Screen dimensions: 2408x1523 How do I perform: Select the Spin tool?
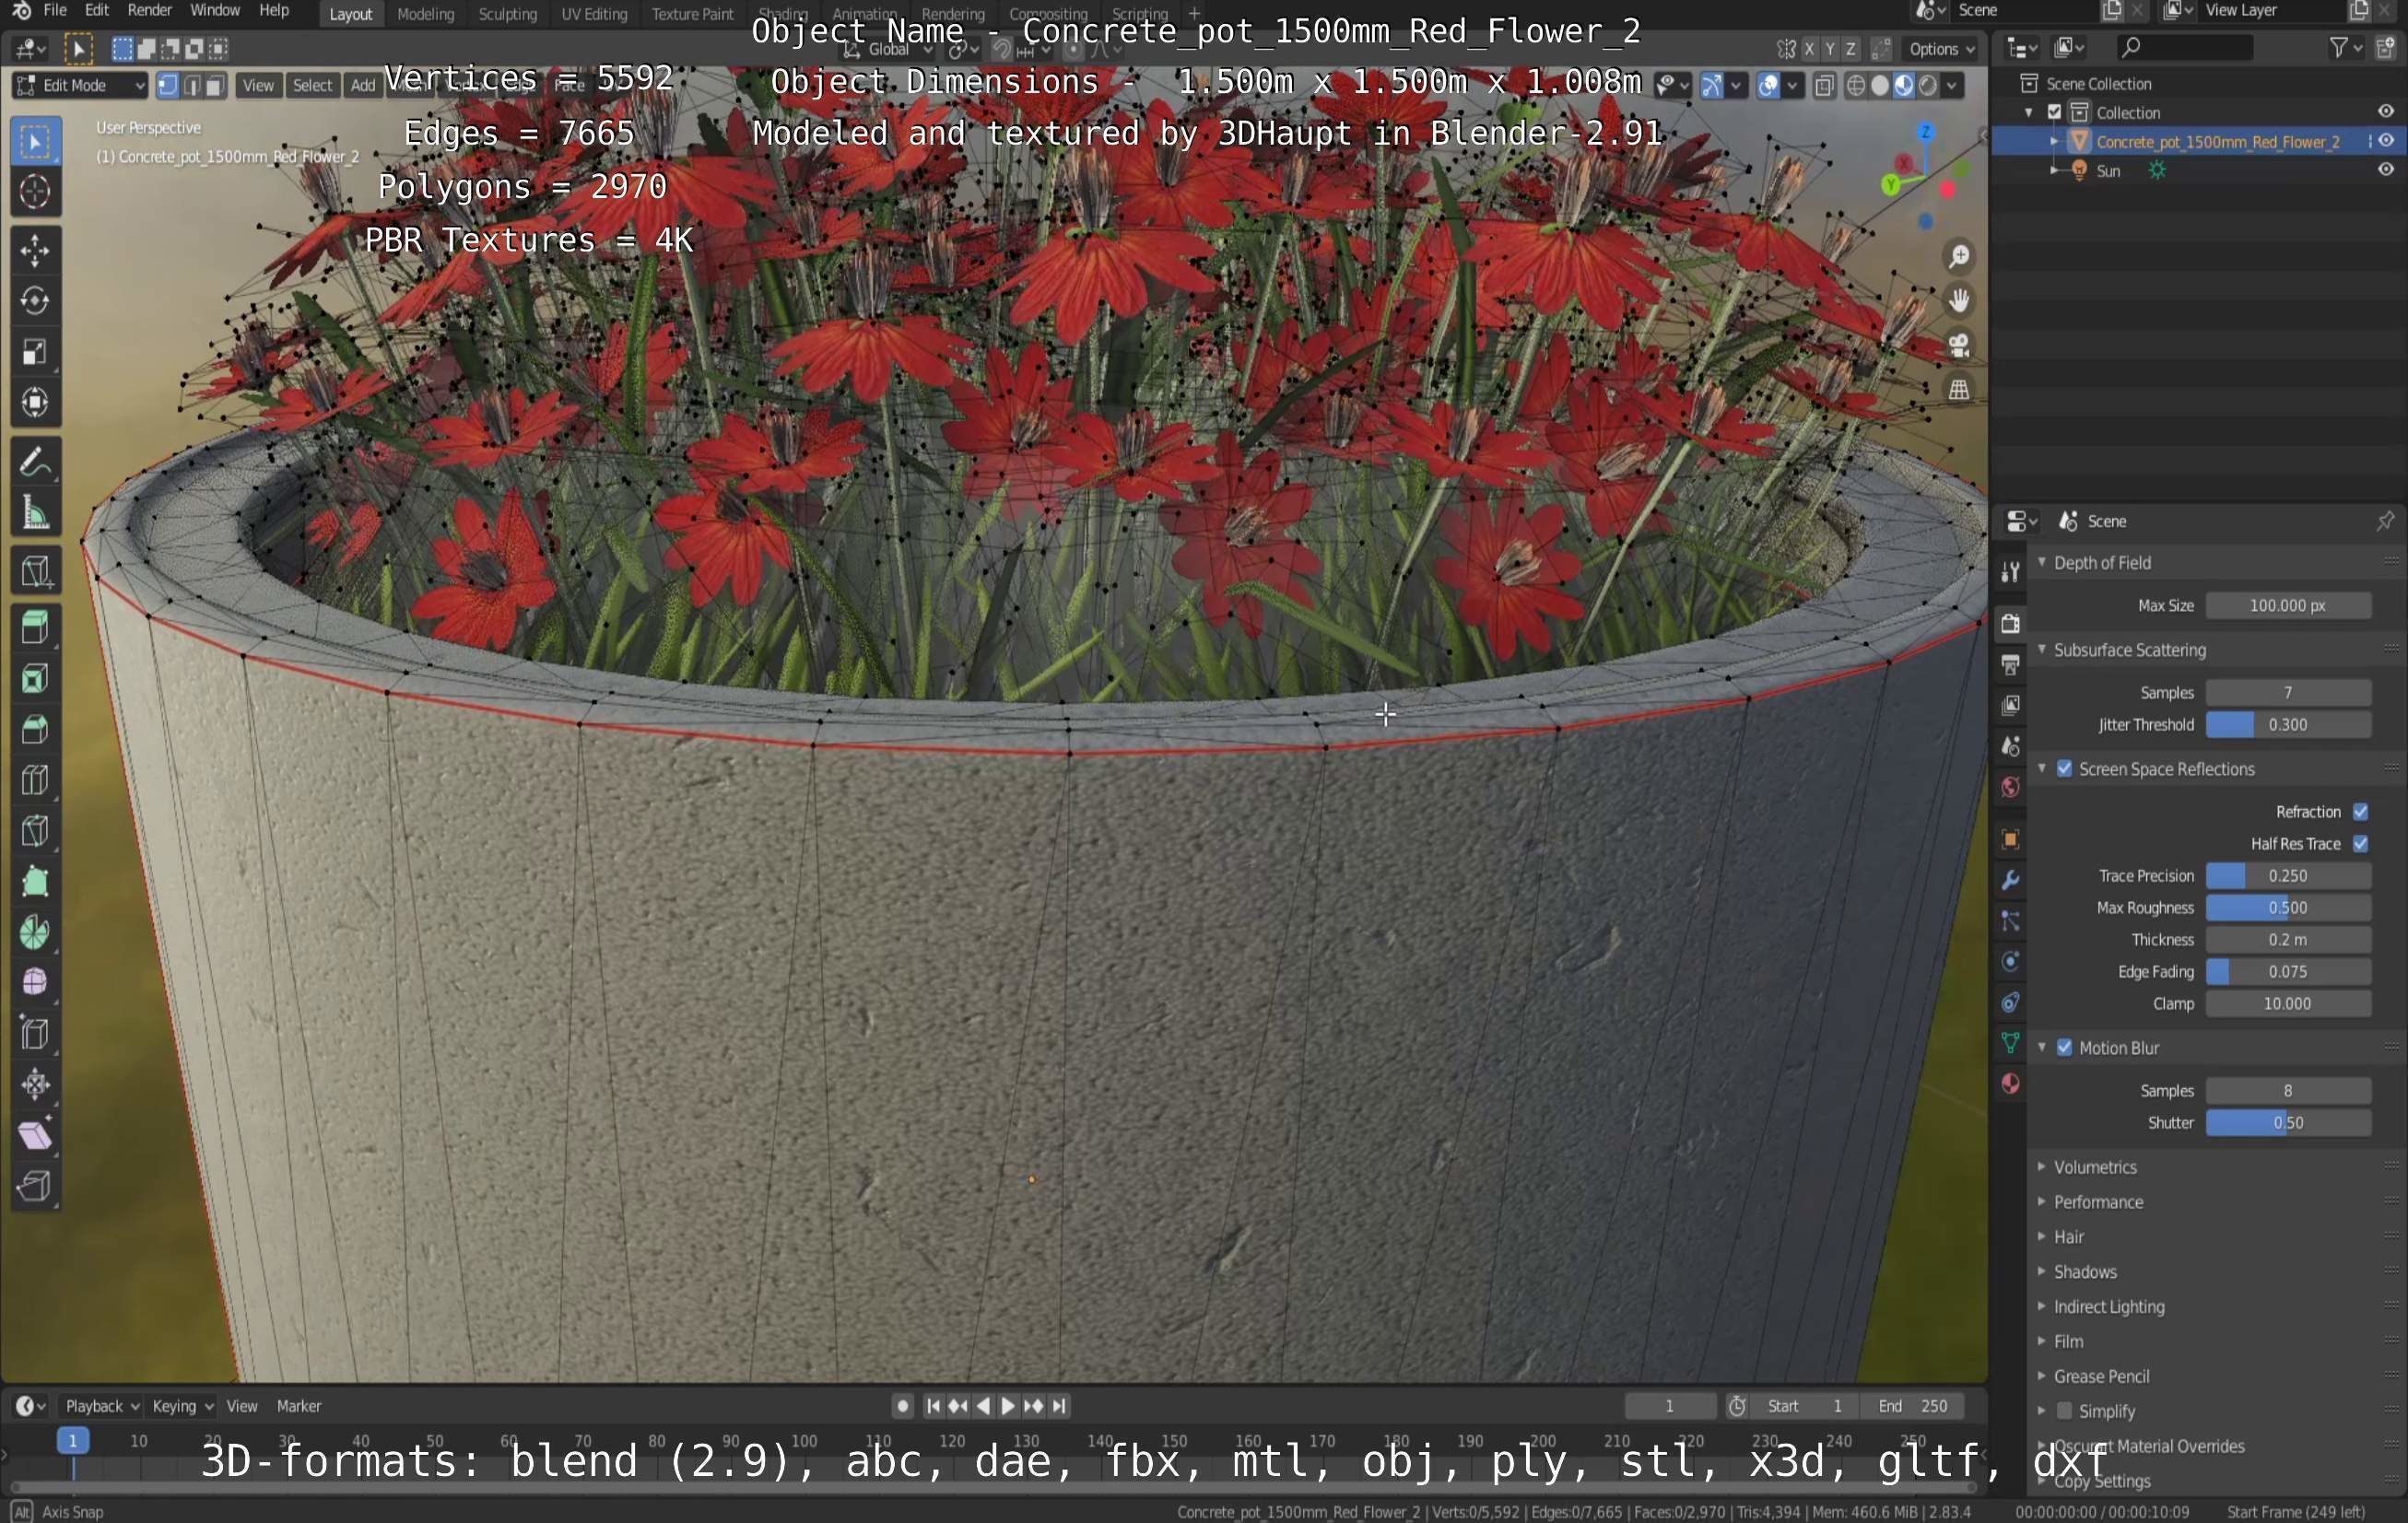click(35, 932)
